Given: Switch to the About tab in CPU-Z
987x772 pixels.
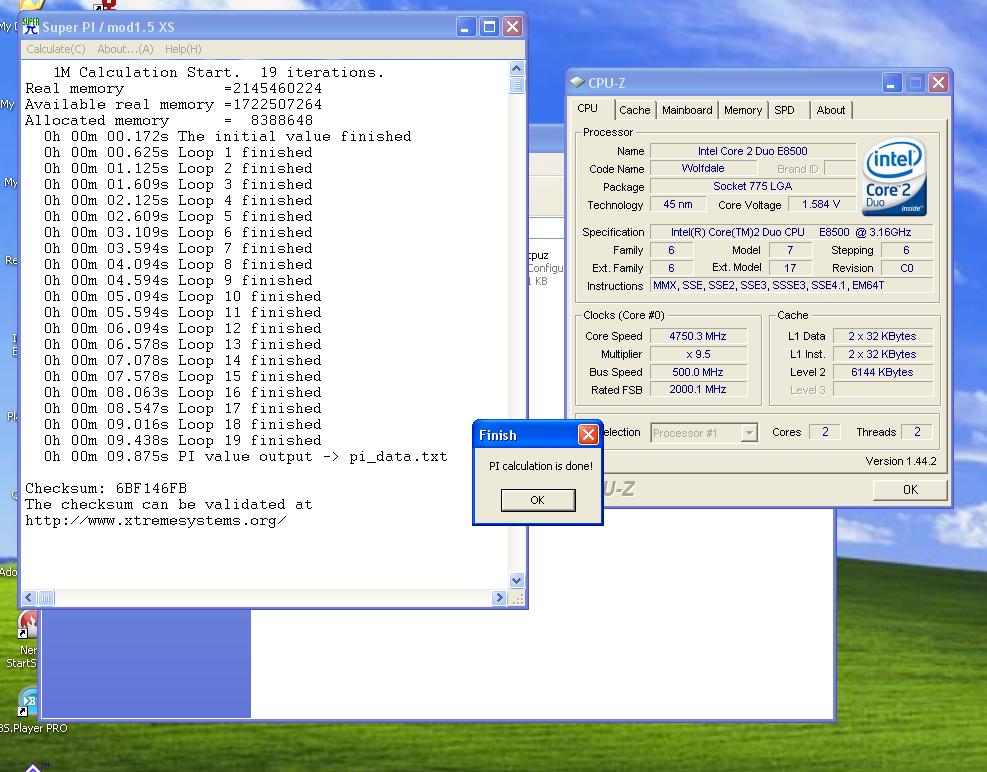Looking at the screenshot, I should [x=831, y=110].
